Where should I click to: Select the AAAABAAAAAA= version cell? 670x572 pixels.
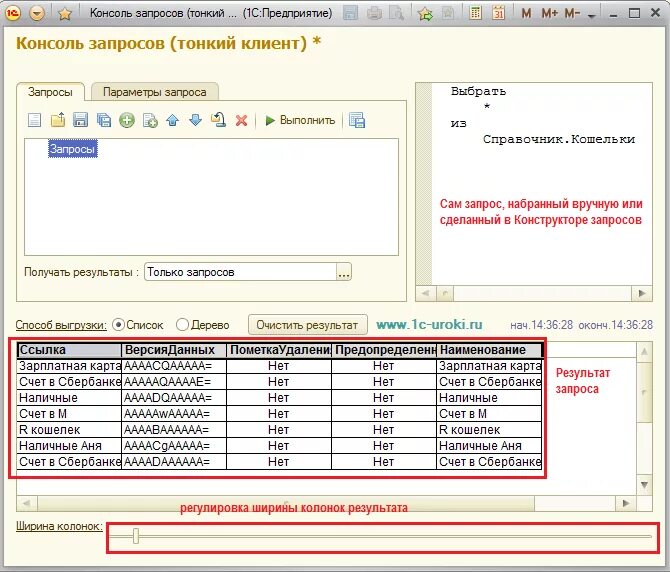(x=174, y=430)
